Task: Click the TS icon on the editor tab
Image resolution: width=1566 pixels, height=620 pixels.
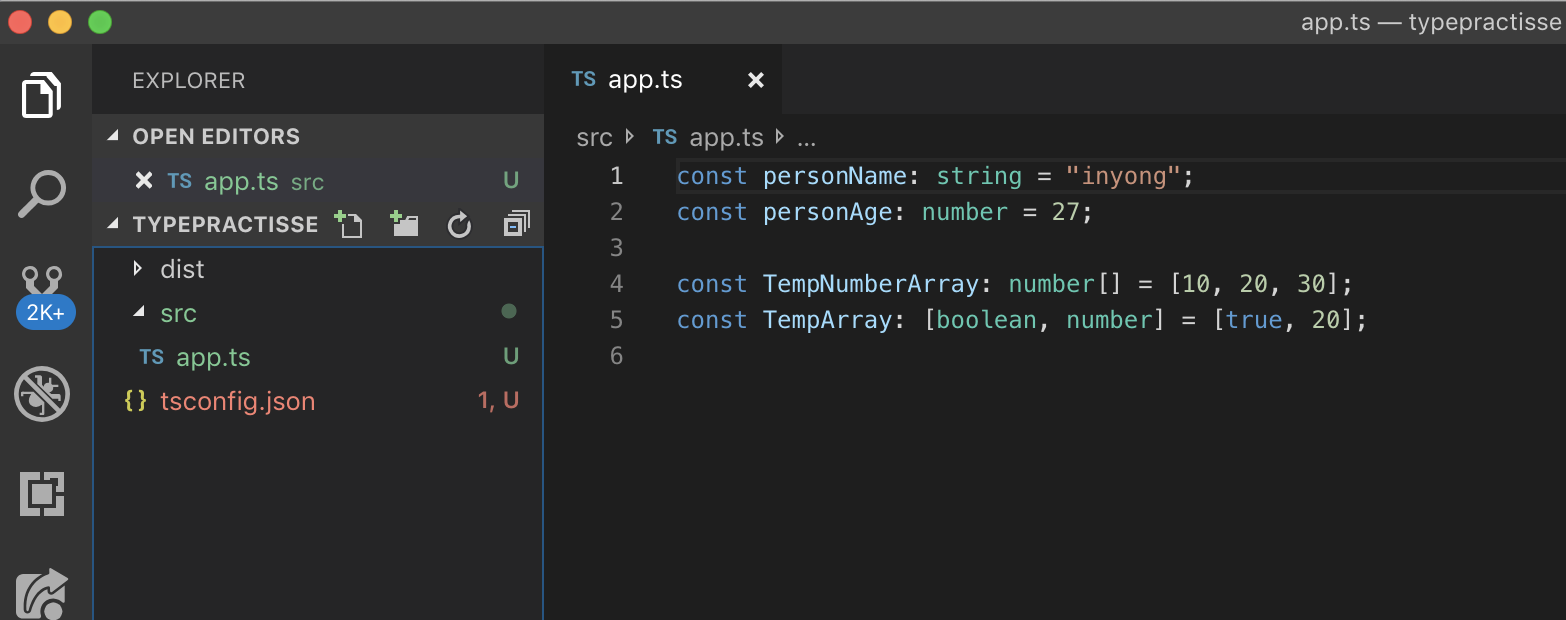Action: pos(584,79)
